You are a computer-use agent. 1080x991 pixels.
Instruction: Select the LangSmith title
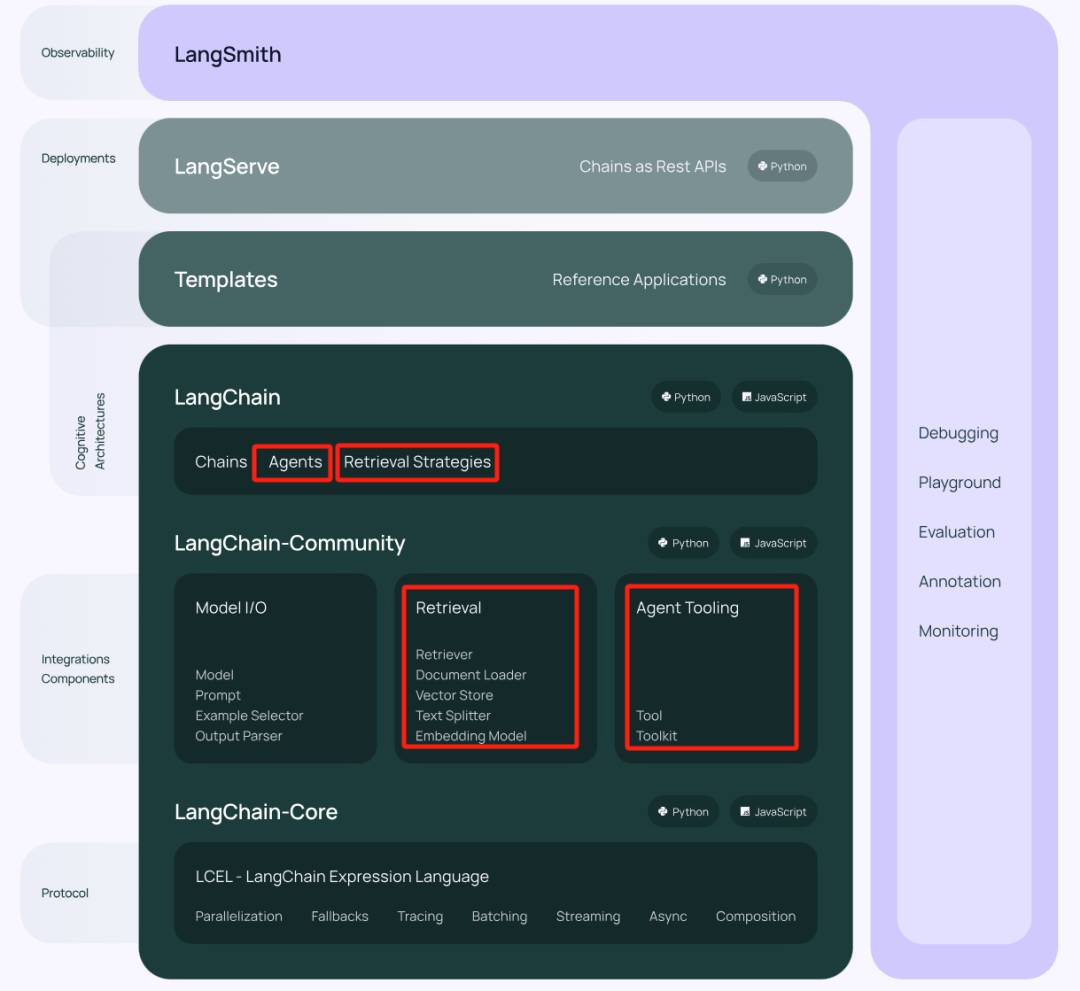pos(227,54)
